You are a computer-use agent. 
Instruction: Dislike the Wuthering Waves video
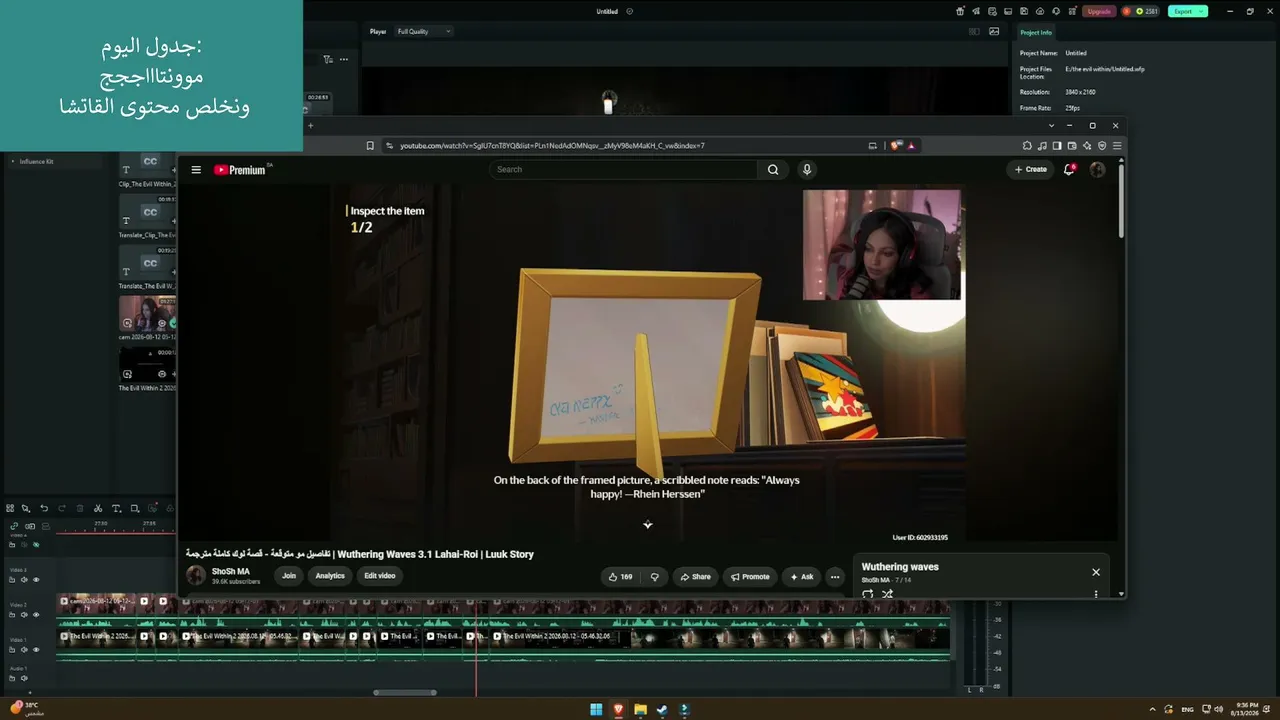point(655,577)
